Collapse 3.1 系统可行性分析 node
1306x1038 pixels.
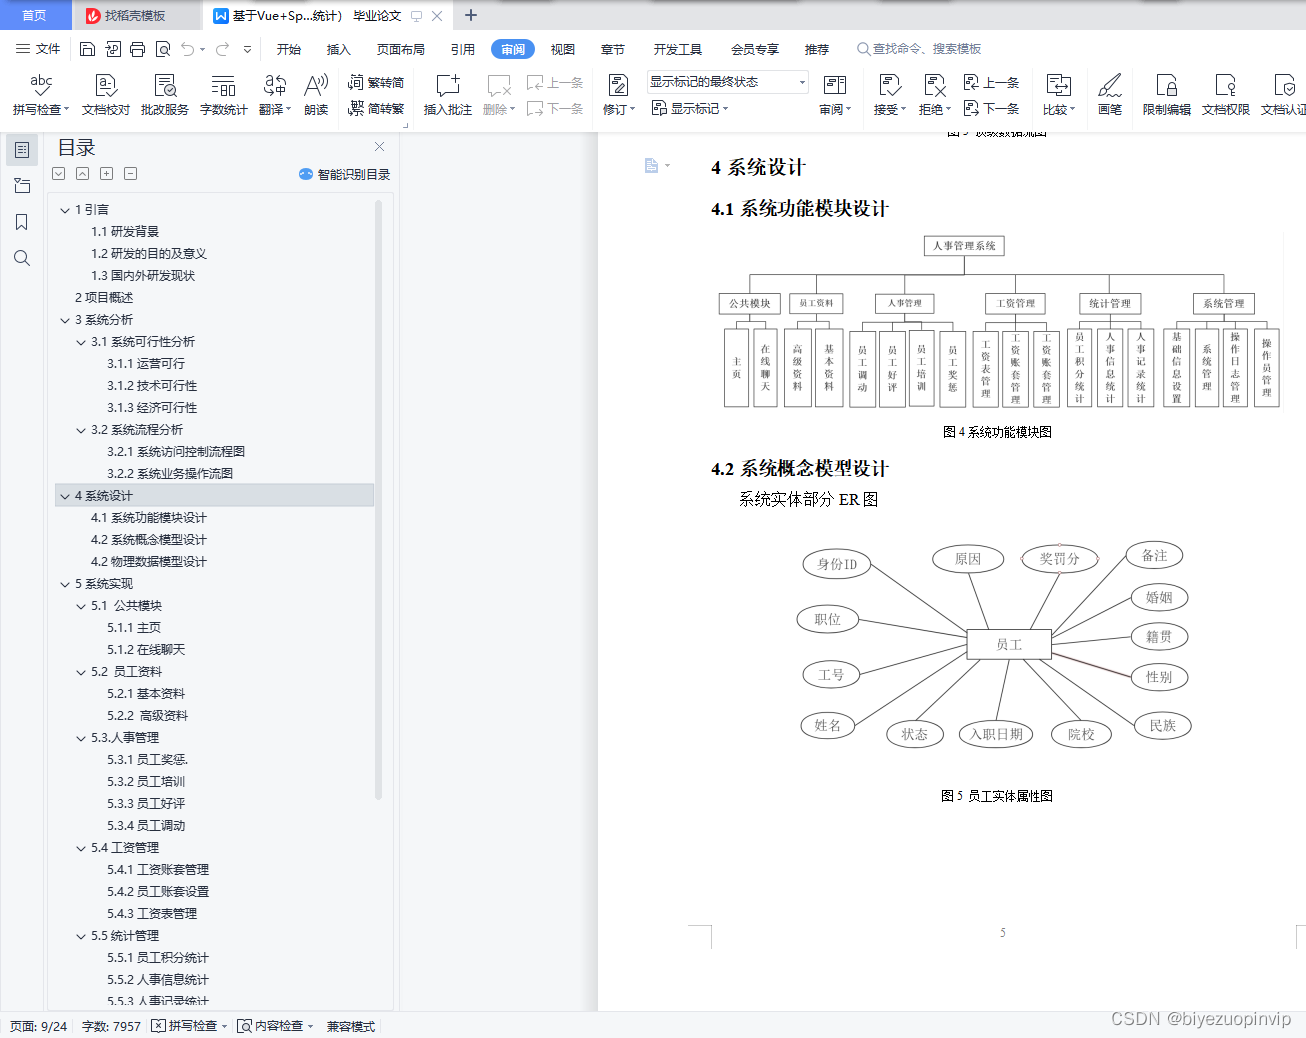(81, 342)
